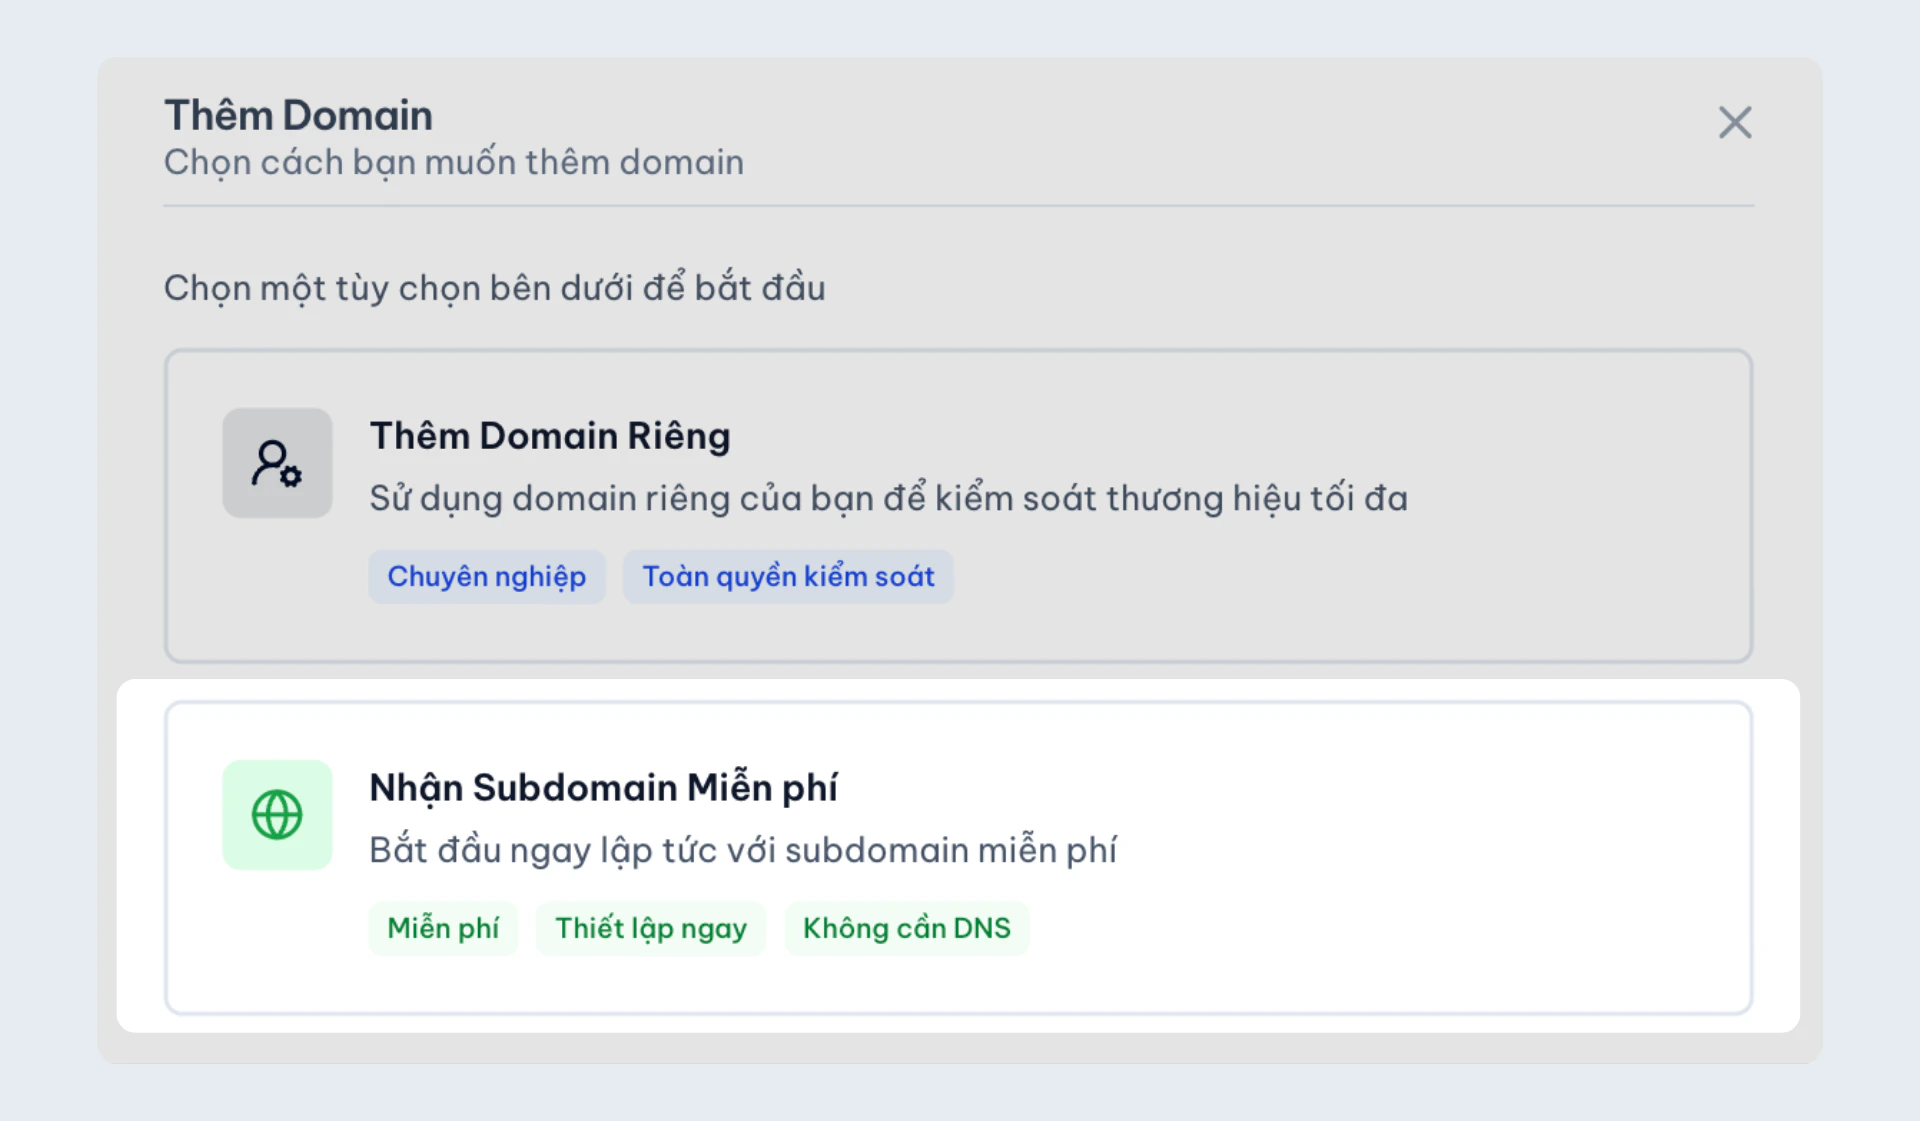Click description Bắt đầu ngay lập tức
This screenshot has width=1920, height=1121.
[x=743, y=850]
